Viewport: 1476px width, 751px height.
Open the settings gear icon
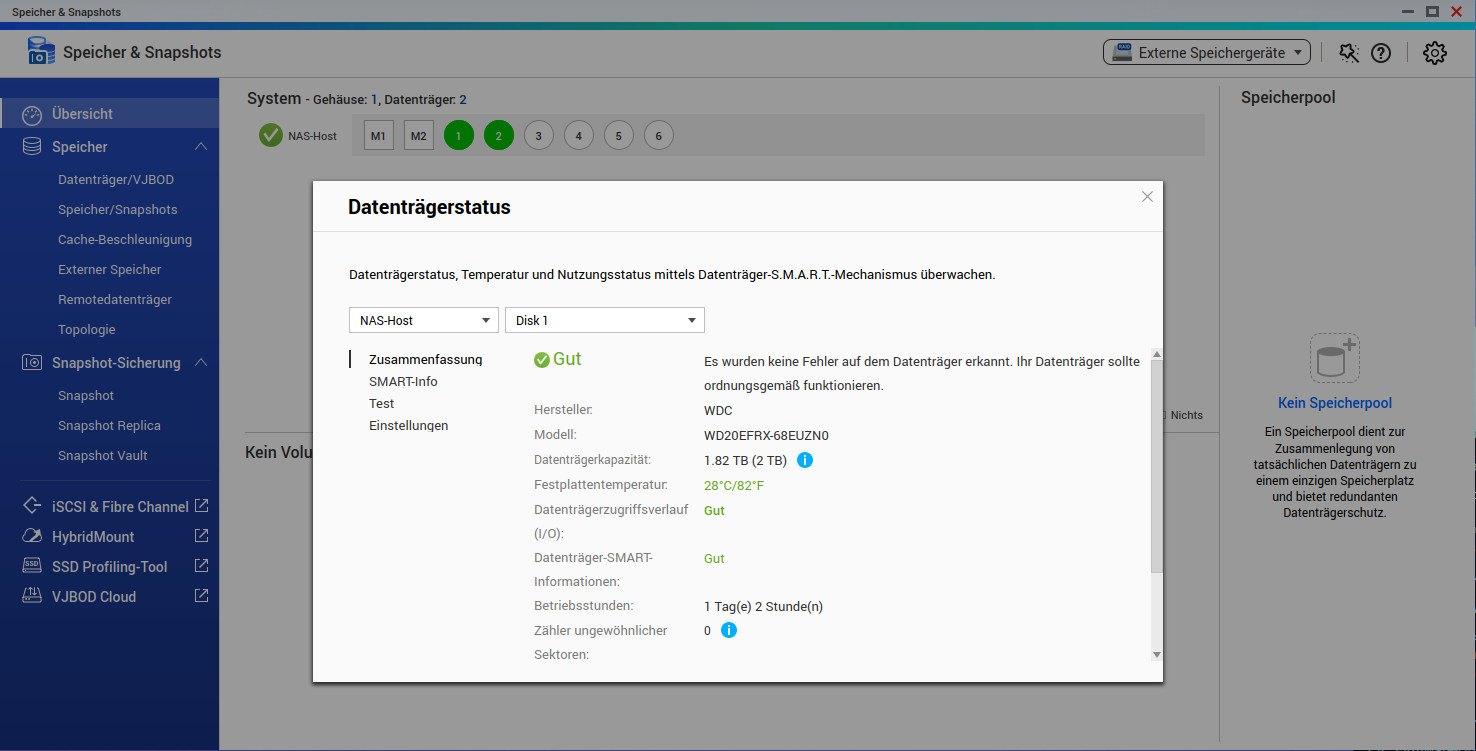(1434, 53)
